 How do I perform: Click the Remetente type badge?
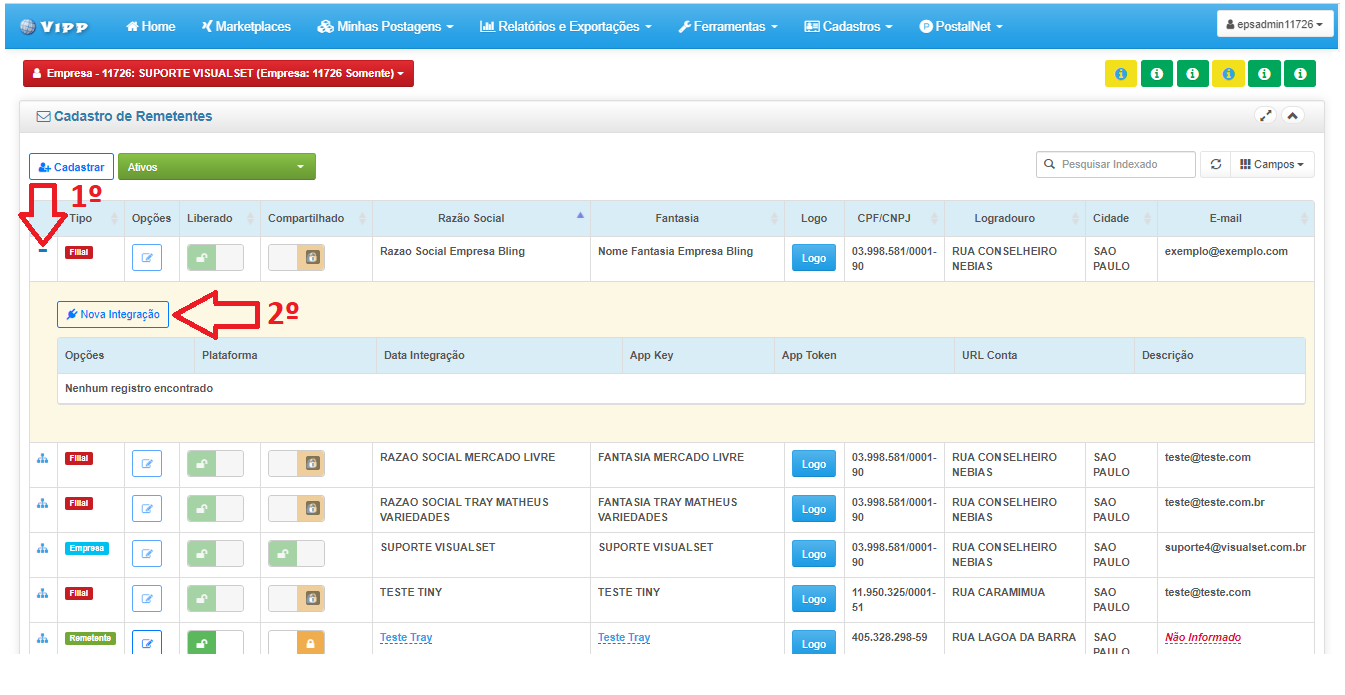pos(91,638)
